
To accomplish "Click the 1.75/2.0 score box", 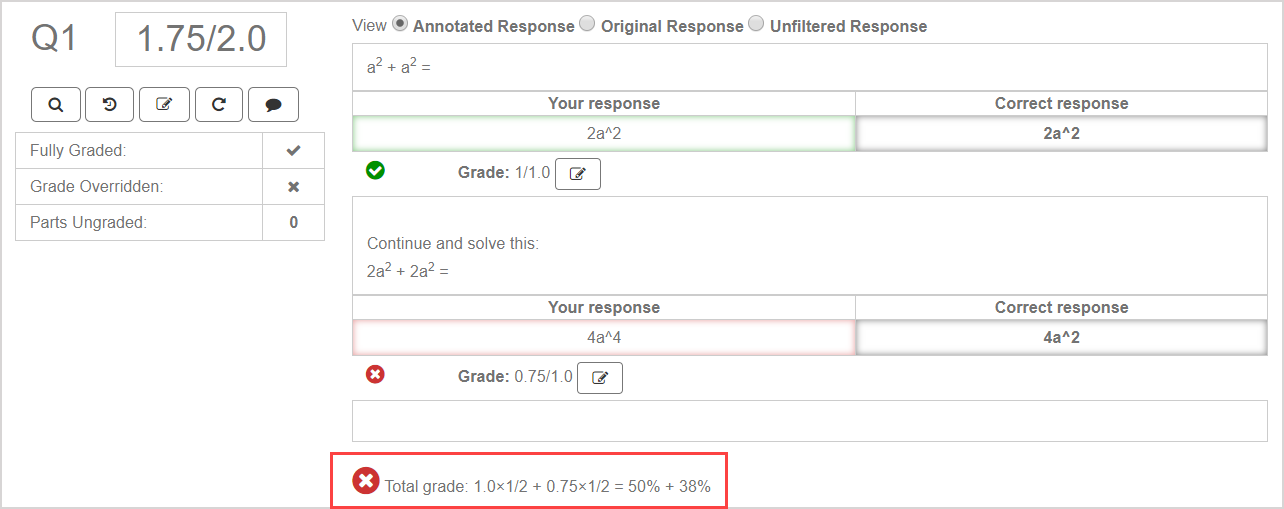I will tap(201, 40).
